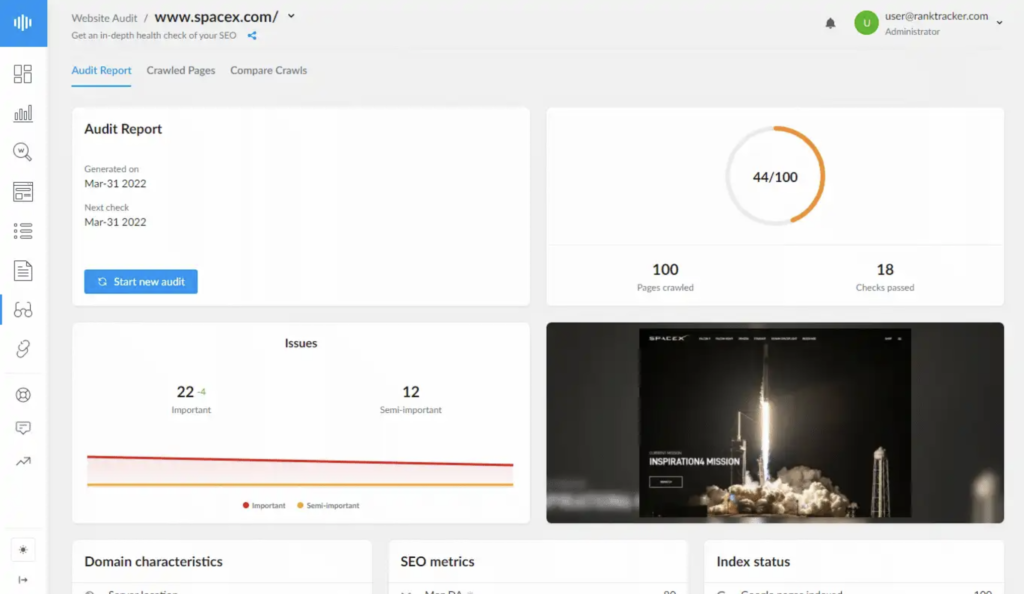Click the 44/100 score gauge
This screenshot has height=594, width=1024.
pos(775,176)
